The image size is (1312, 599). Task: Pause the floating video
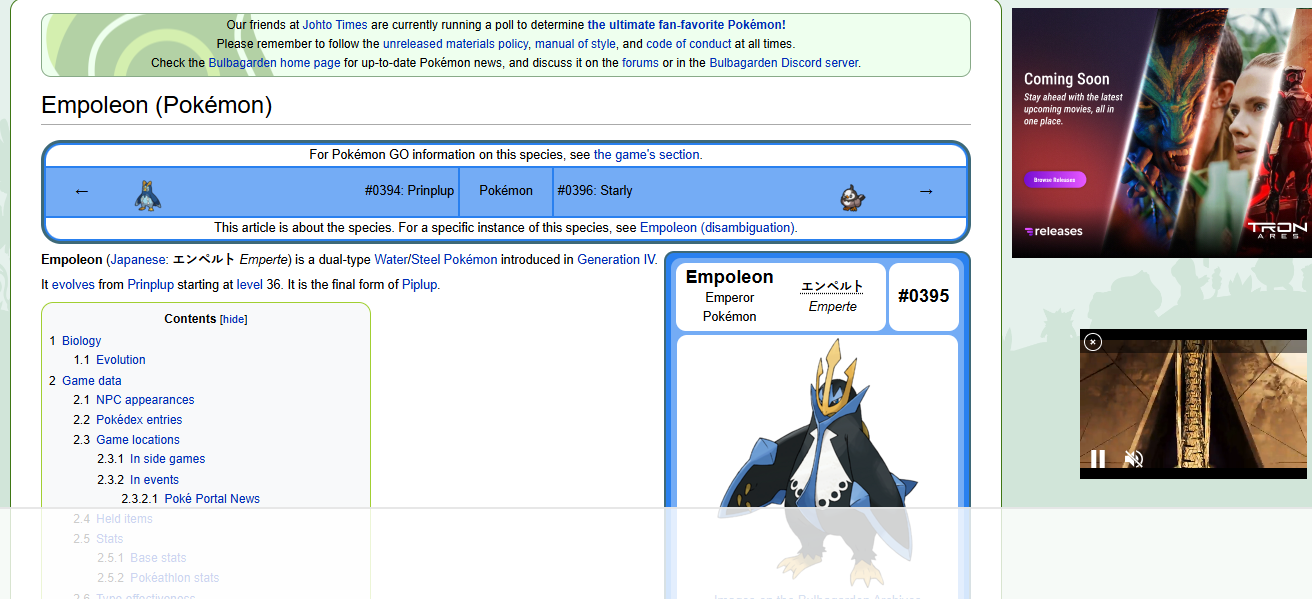click(1098, 459)
